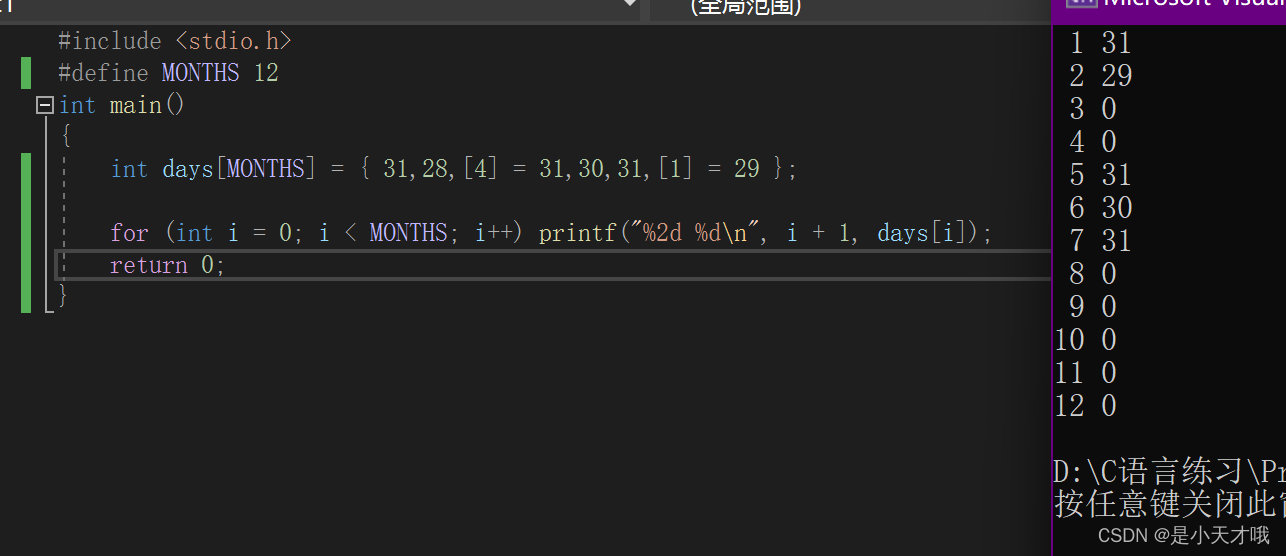Click the [4] = 31 designated initializer
The height and width of the screenshot is (556, 1286).
(x=513, y=169)
